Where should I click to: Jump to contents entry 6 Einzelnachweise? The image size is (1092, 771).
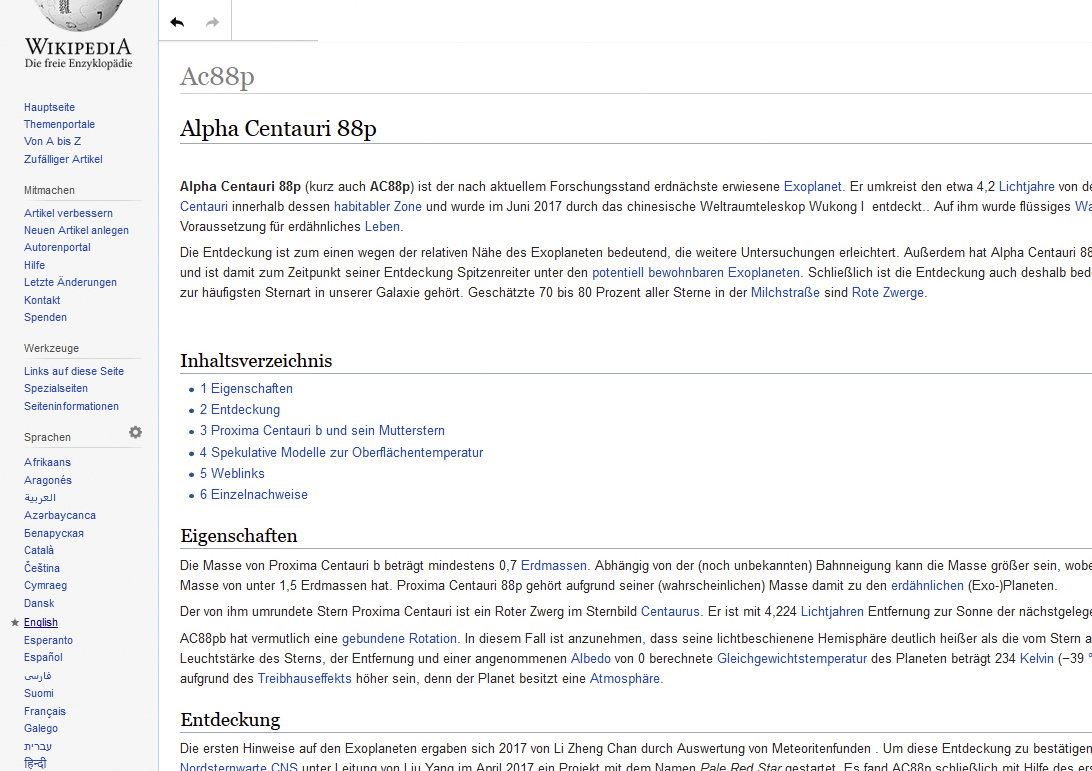tap(254, 494)
